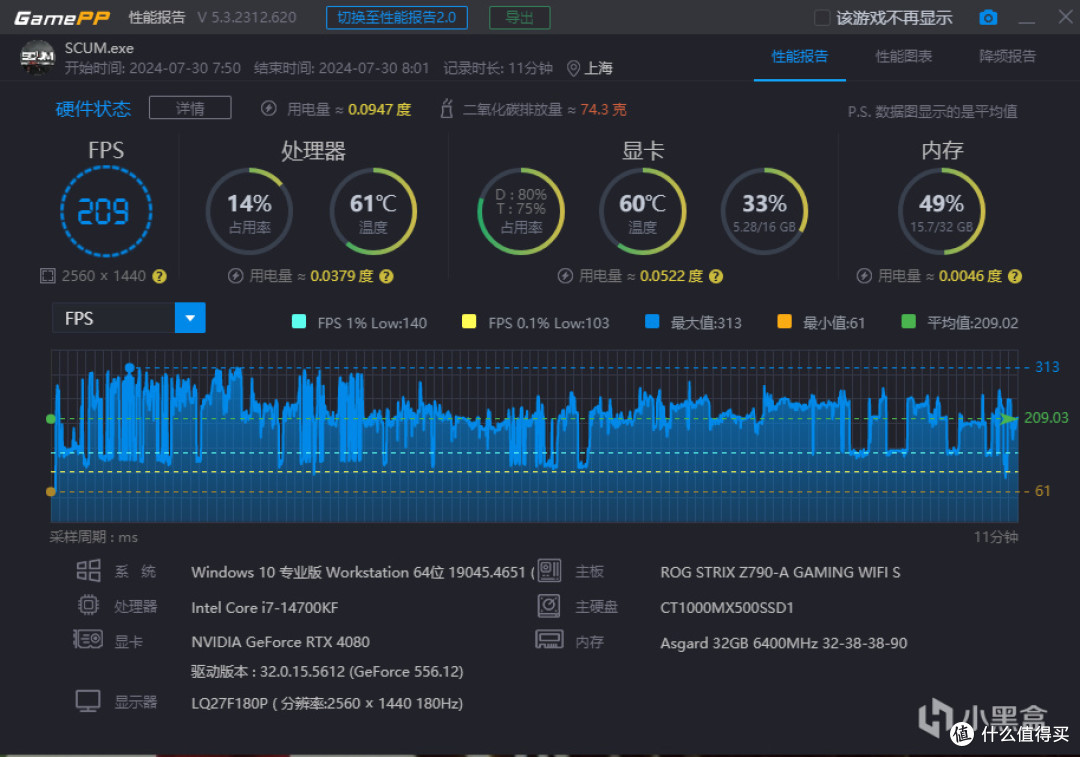Click the CPU temperature 61℃ gauge
The height and width of the screenshot is (757, 1080).
373,211
